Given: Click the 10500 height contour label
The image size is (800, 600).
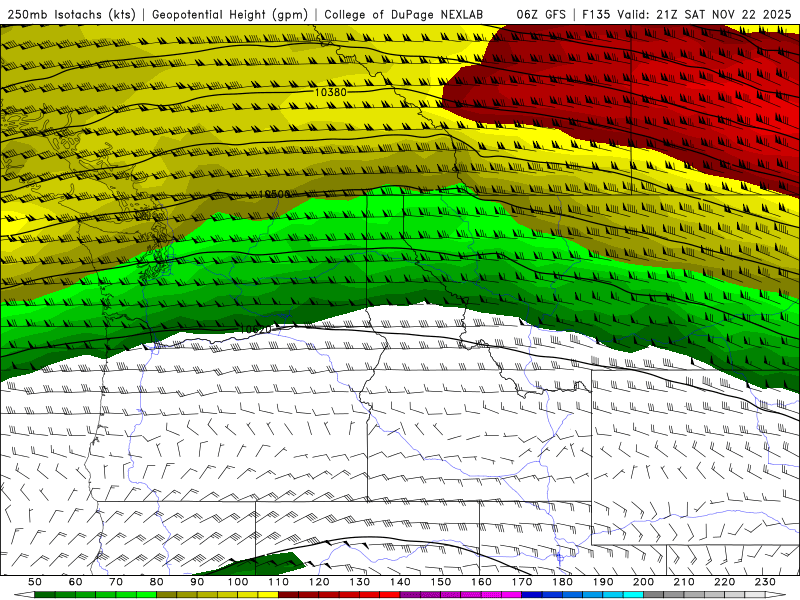Looking at the screenshot, I should point(274,194).
